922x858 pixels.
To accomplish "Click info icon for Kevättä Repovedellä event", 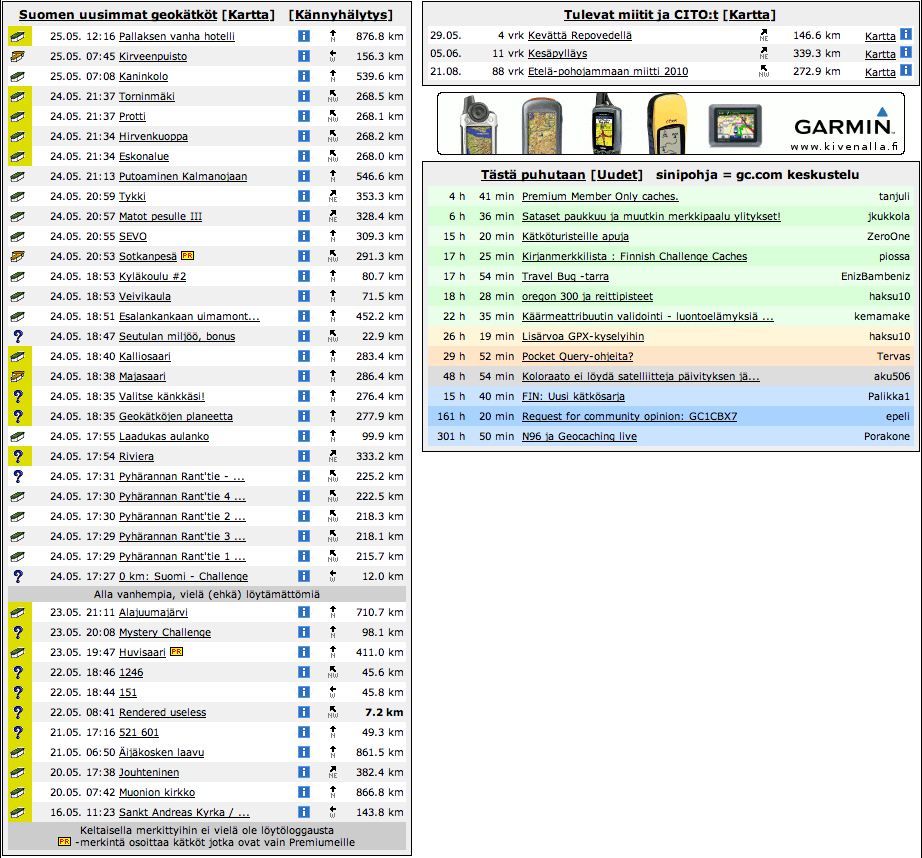I will click(905, 34).
